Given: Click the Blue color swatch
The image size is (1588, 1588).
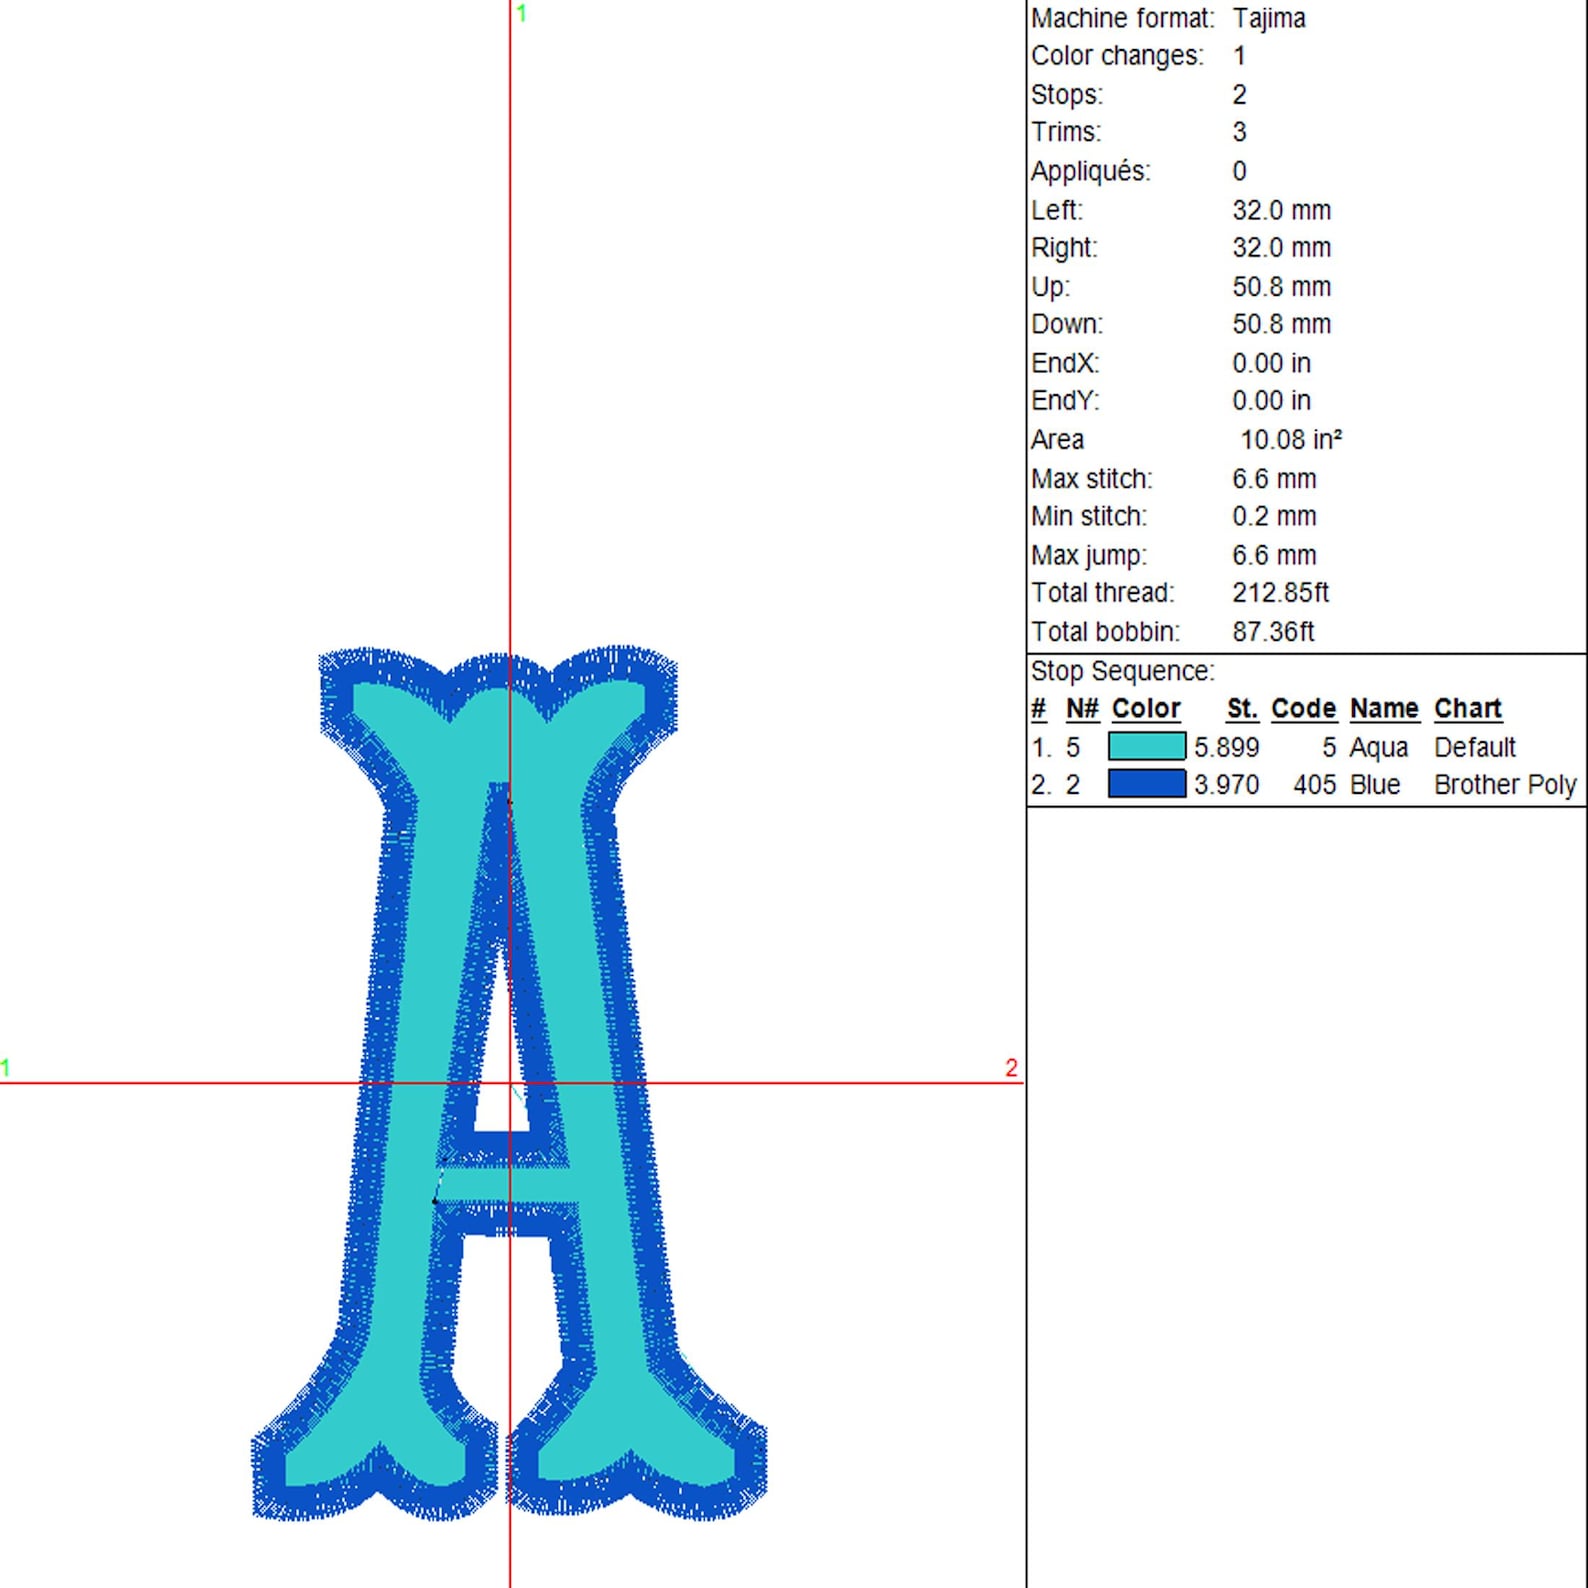Looking at the screenshot, I should coord(1146,784).
